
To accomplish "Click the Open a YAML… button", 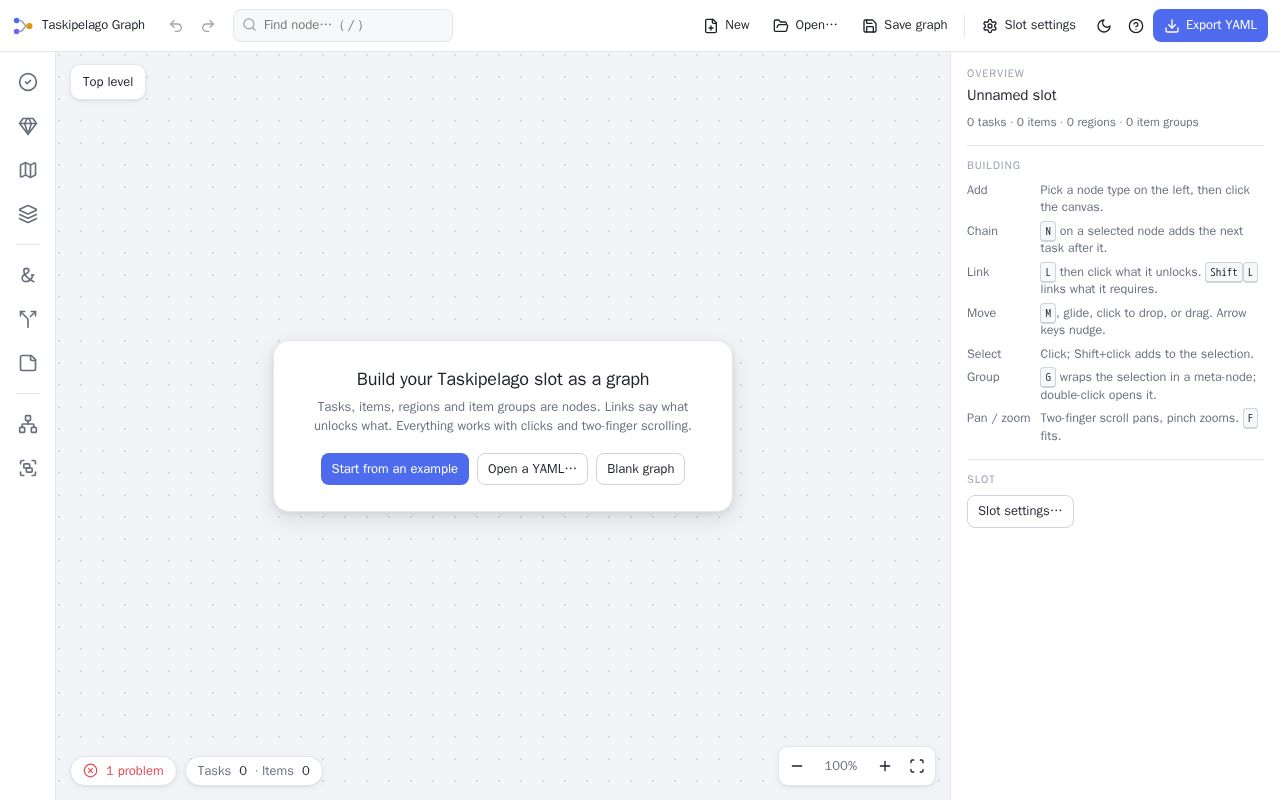I will pyautogui.click(x=532, y=469).
